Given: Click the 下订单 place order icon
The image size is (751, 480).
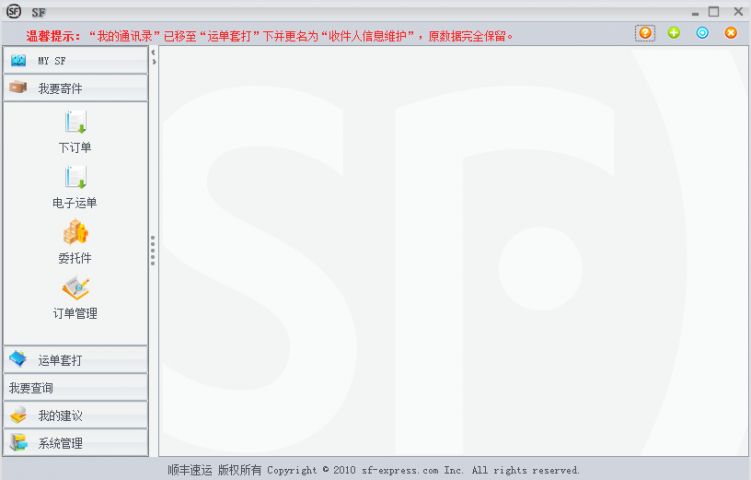Looking at the screenshot, I should (x=75, y=122).
